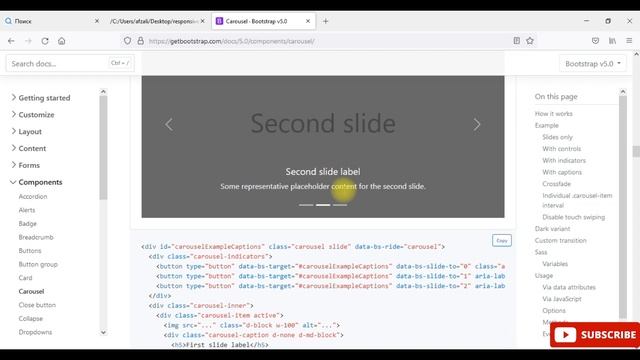Jump to With controls section

[561, 149]
